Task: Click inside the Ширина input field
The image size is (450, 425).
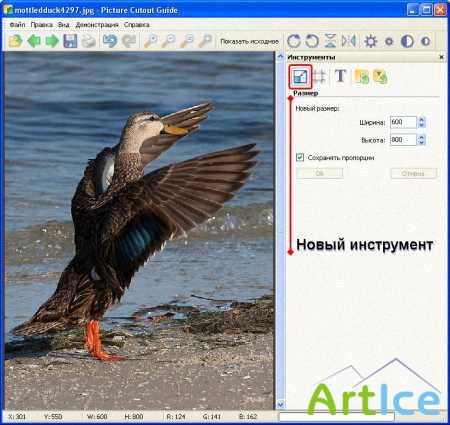Action: 403,122
